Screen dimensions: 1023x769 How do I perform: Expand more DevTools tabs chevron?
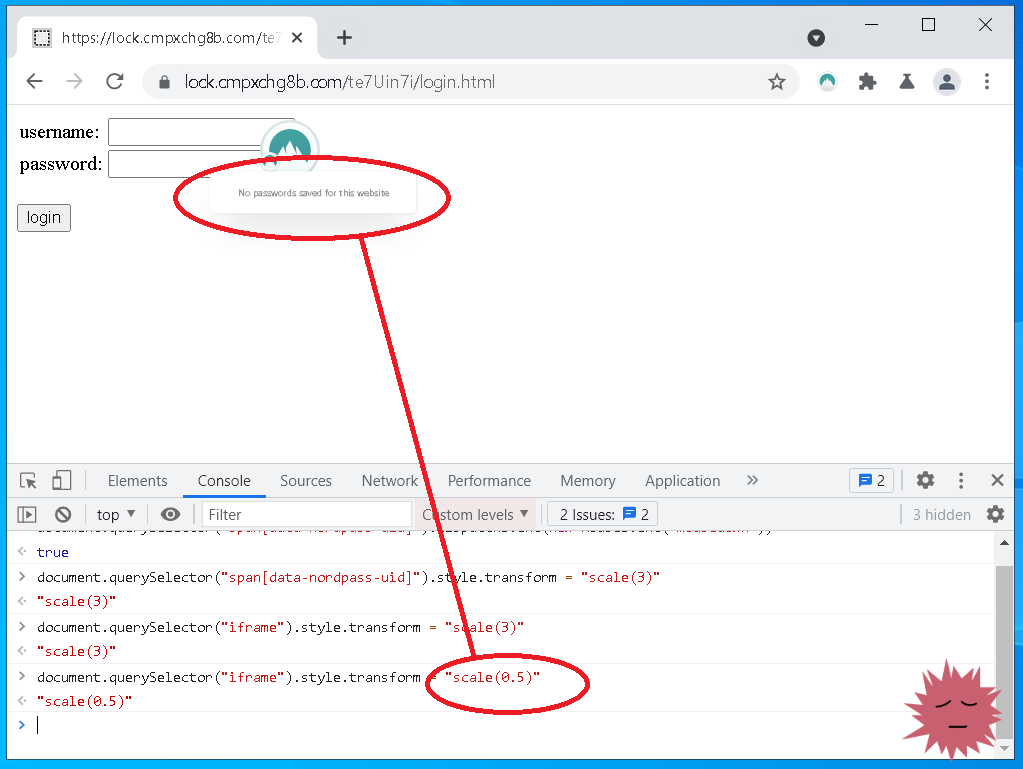(x=752, y=481)
